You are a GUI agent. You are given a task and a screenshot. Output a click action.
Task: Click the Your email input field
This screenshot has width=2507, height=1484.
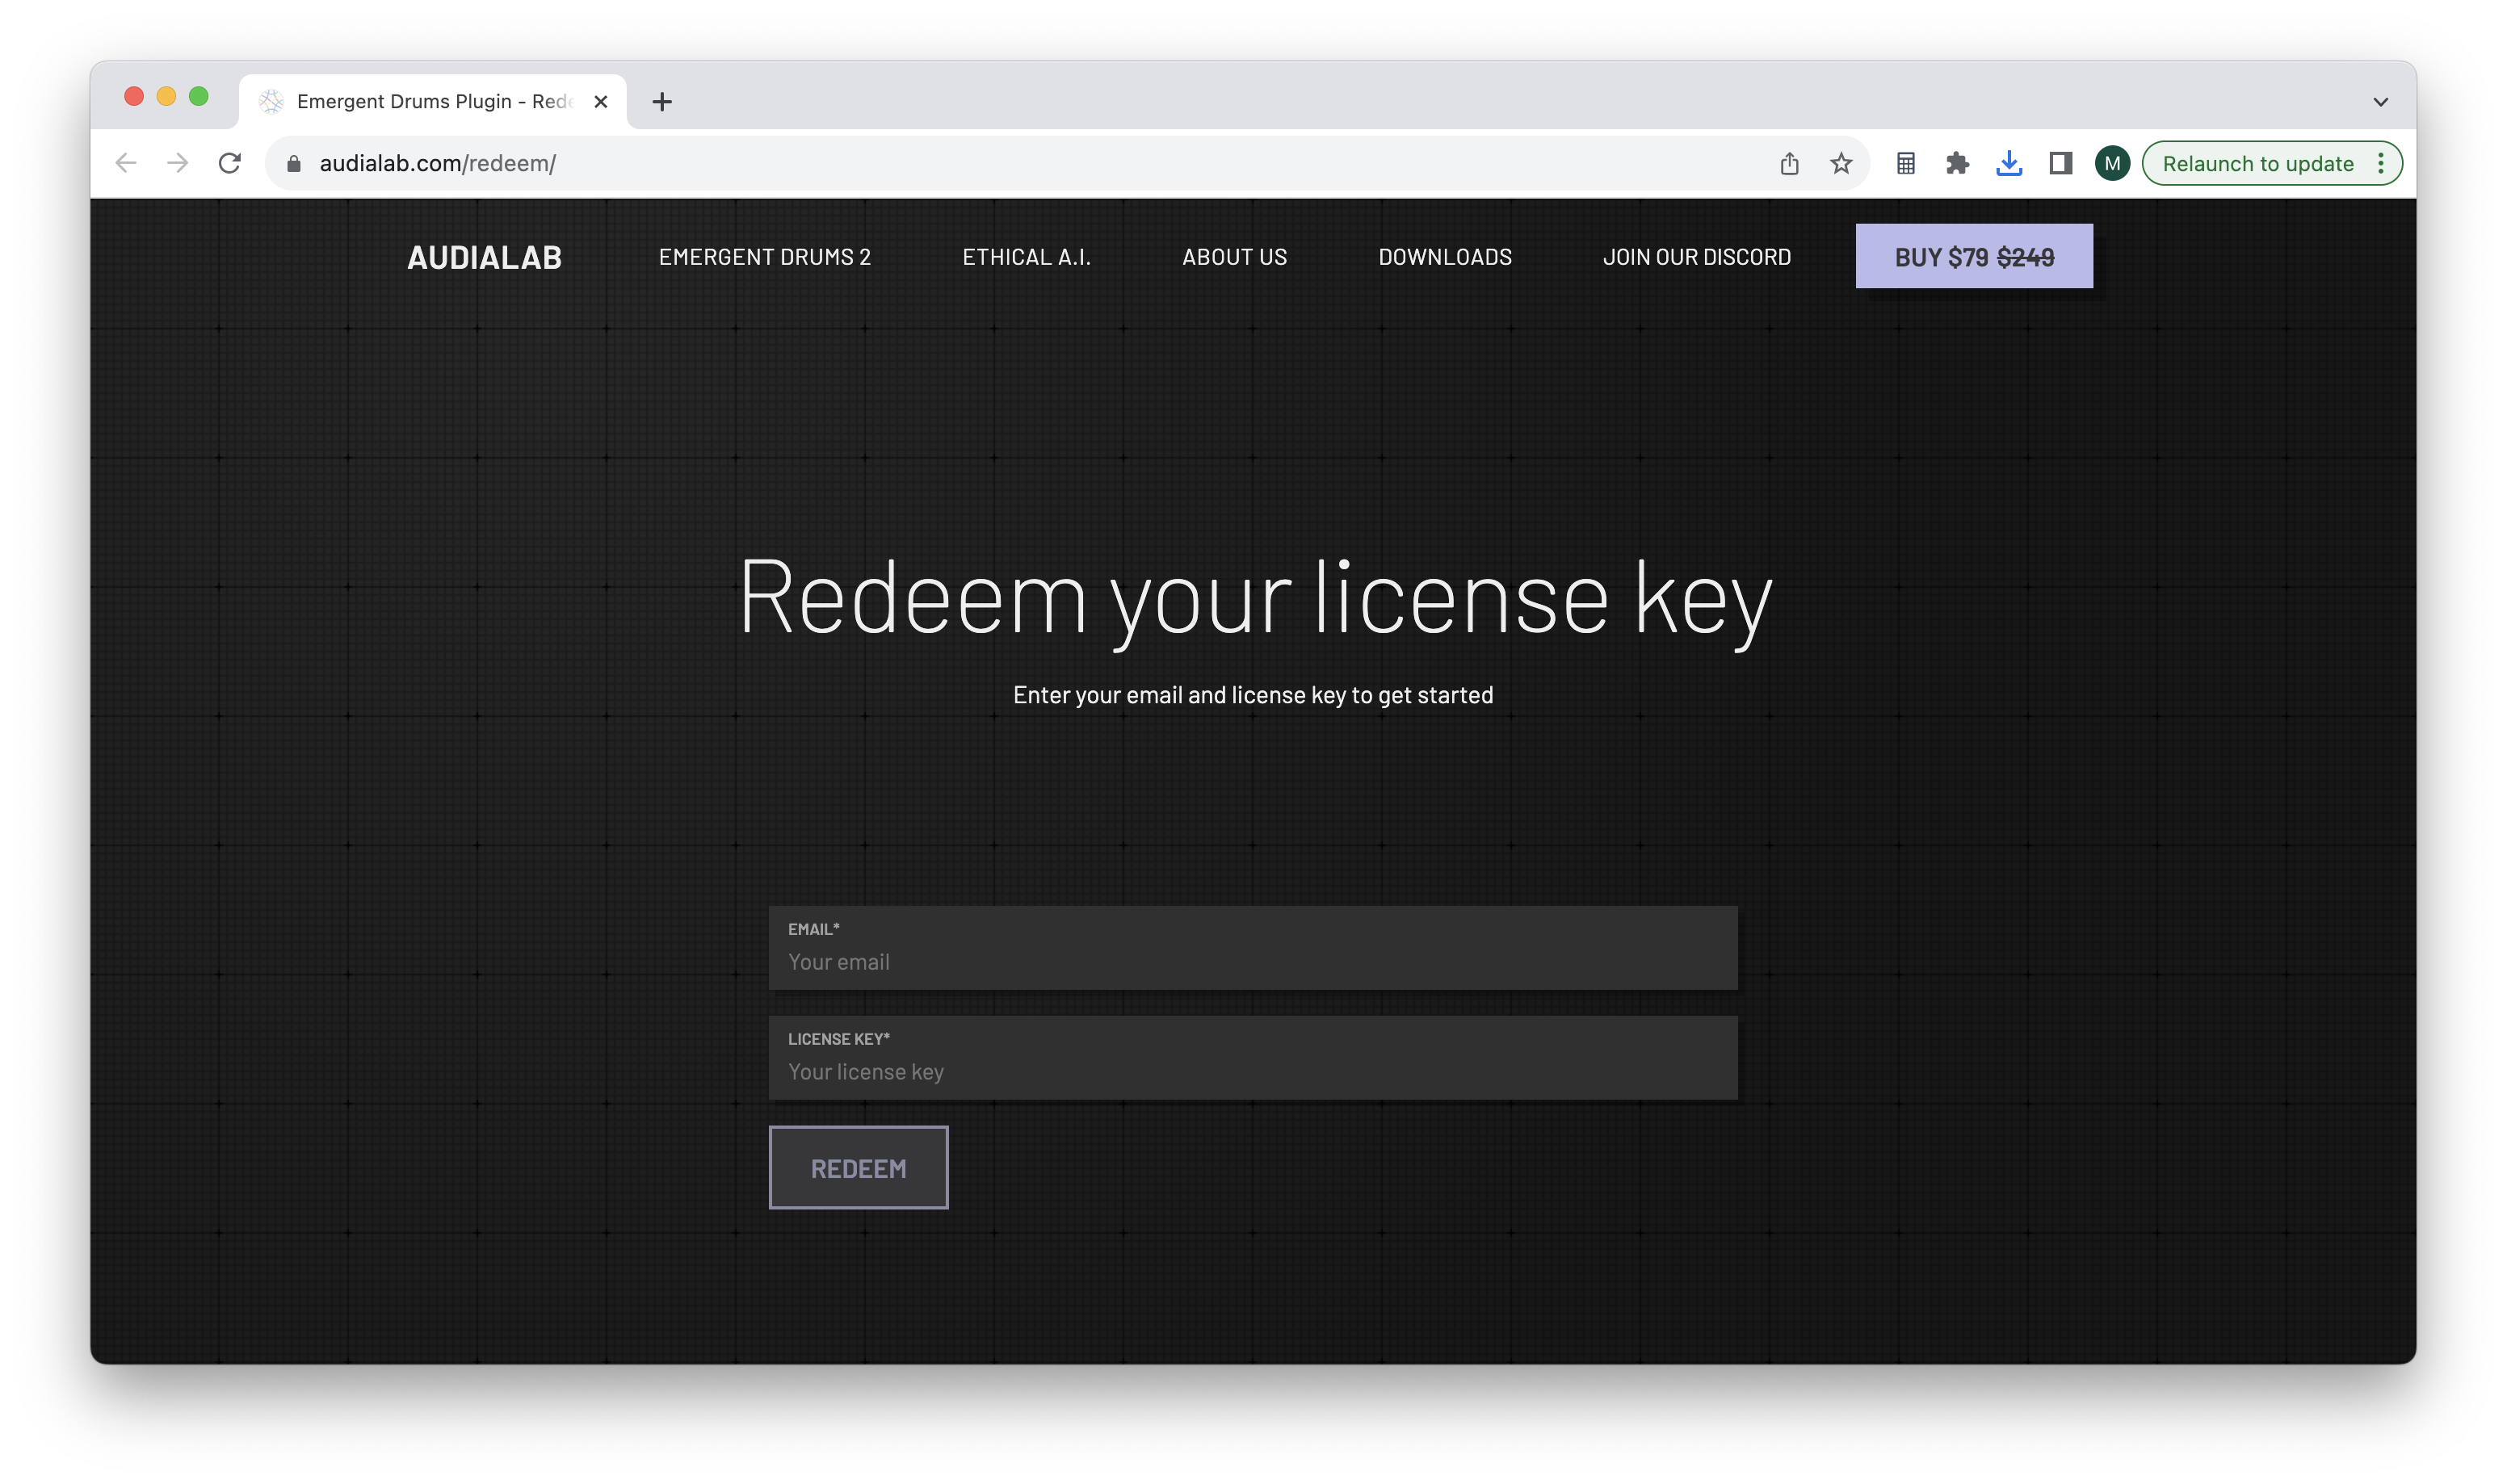tap(1252, 961)
